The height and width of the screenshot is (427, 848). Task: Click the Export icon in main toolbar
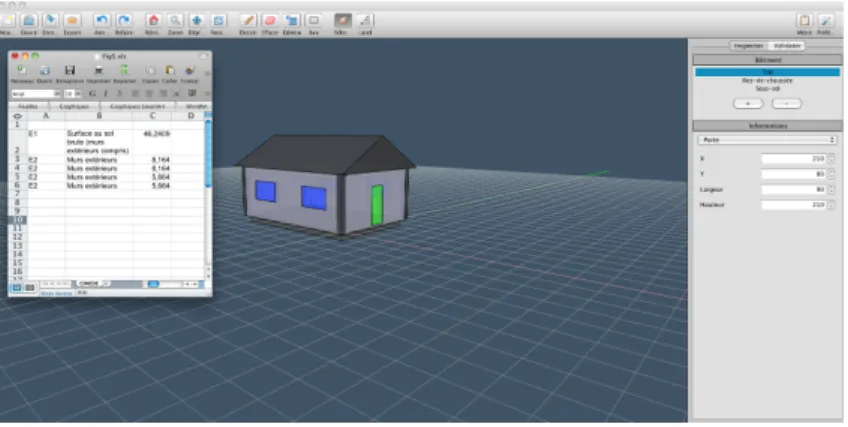(x=72, y=21)
